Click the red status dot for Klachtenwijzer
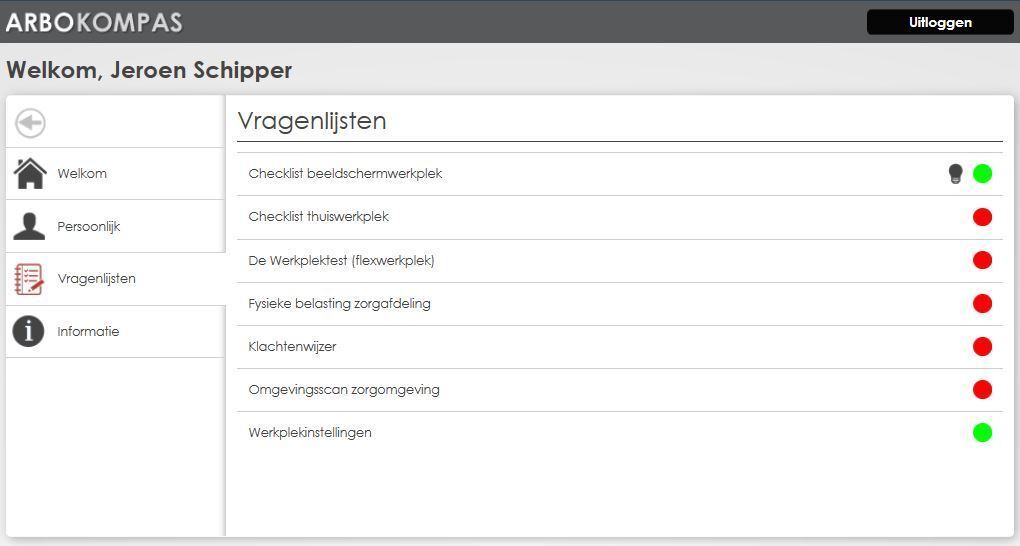 (x=982, y=347)
